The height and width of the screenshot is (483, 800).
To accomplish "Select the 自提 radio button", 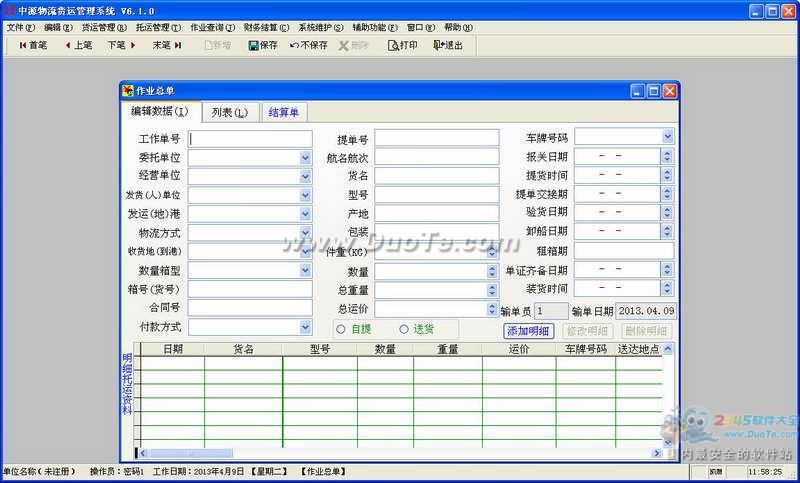I will coord(341,329).
